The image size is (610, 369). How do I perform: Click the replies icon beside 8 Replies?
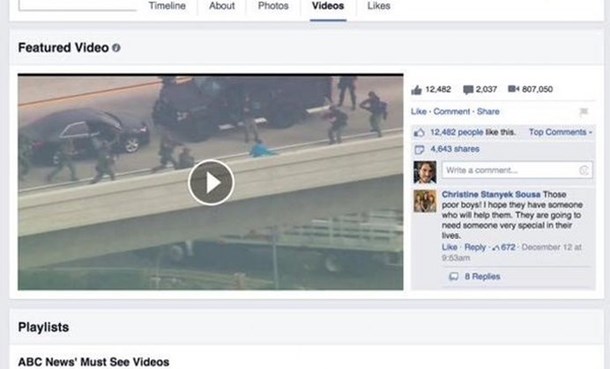tap(453, 276)
